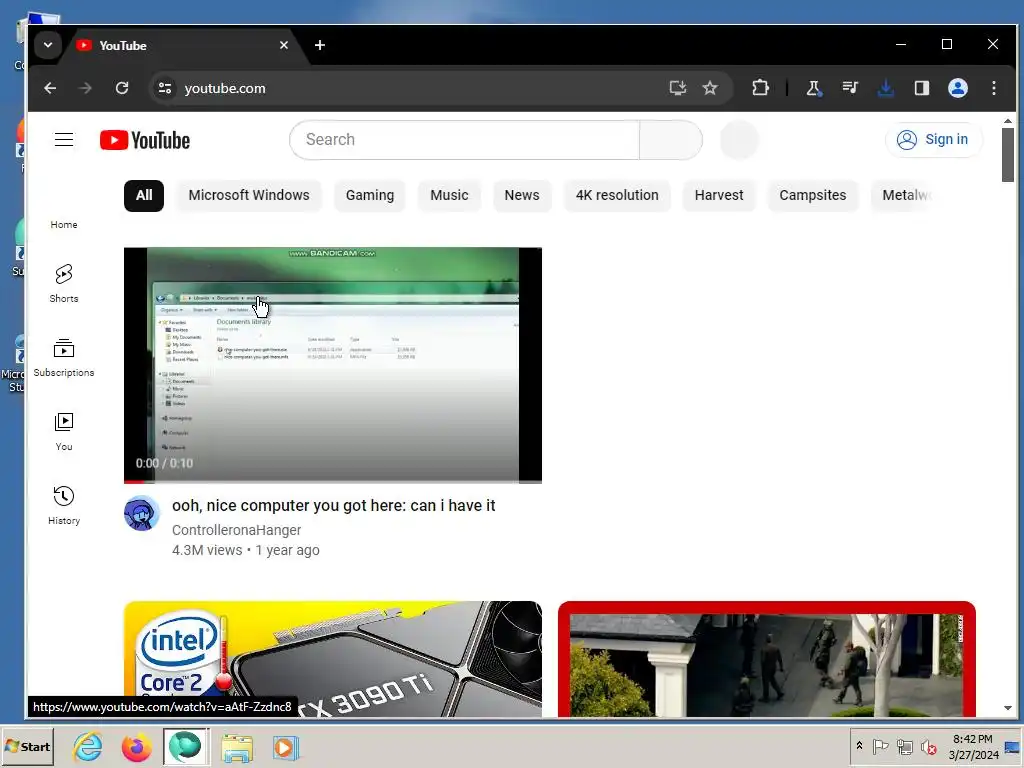
Task: Open the Intel Core 2 RTX 3090 Ti thumbnail
Action: [333, 659]
